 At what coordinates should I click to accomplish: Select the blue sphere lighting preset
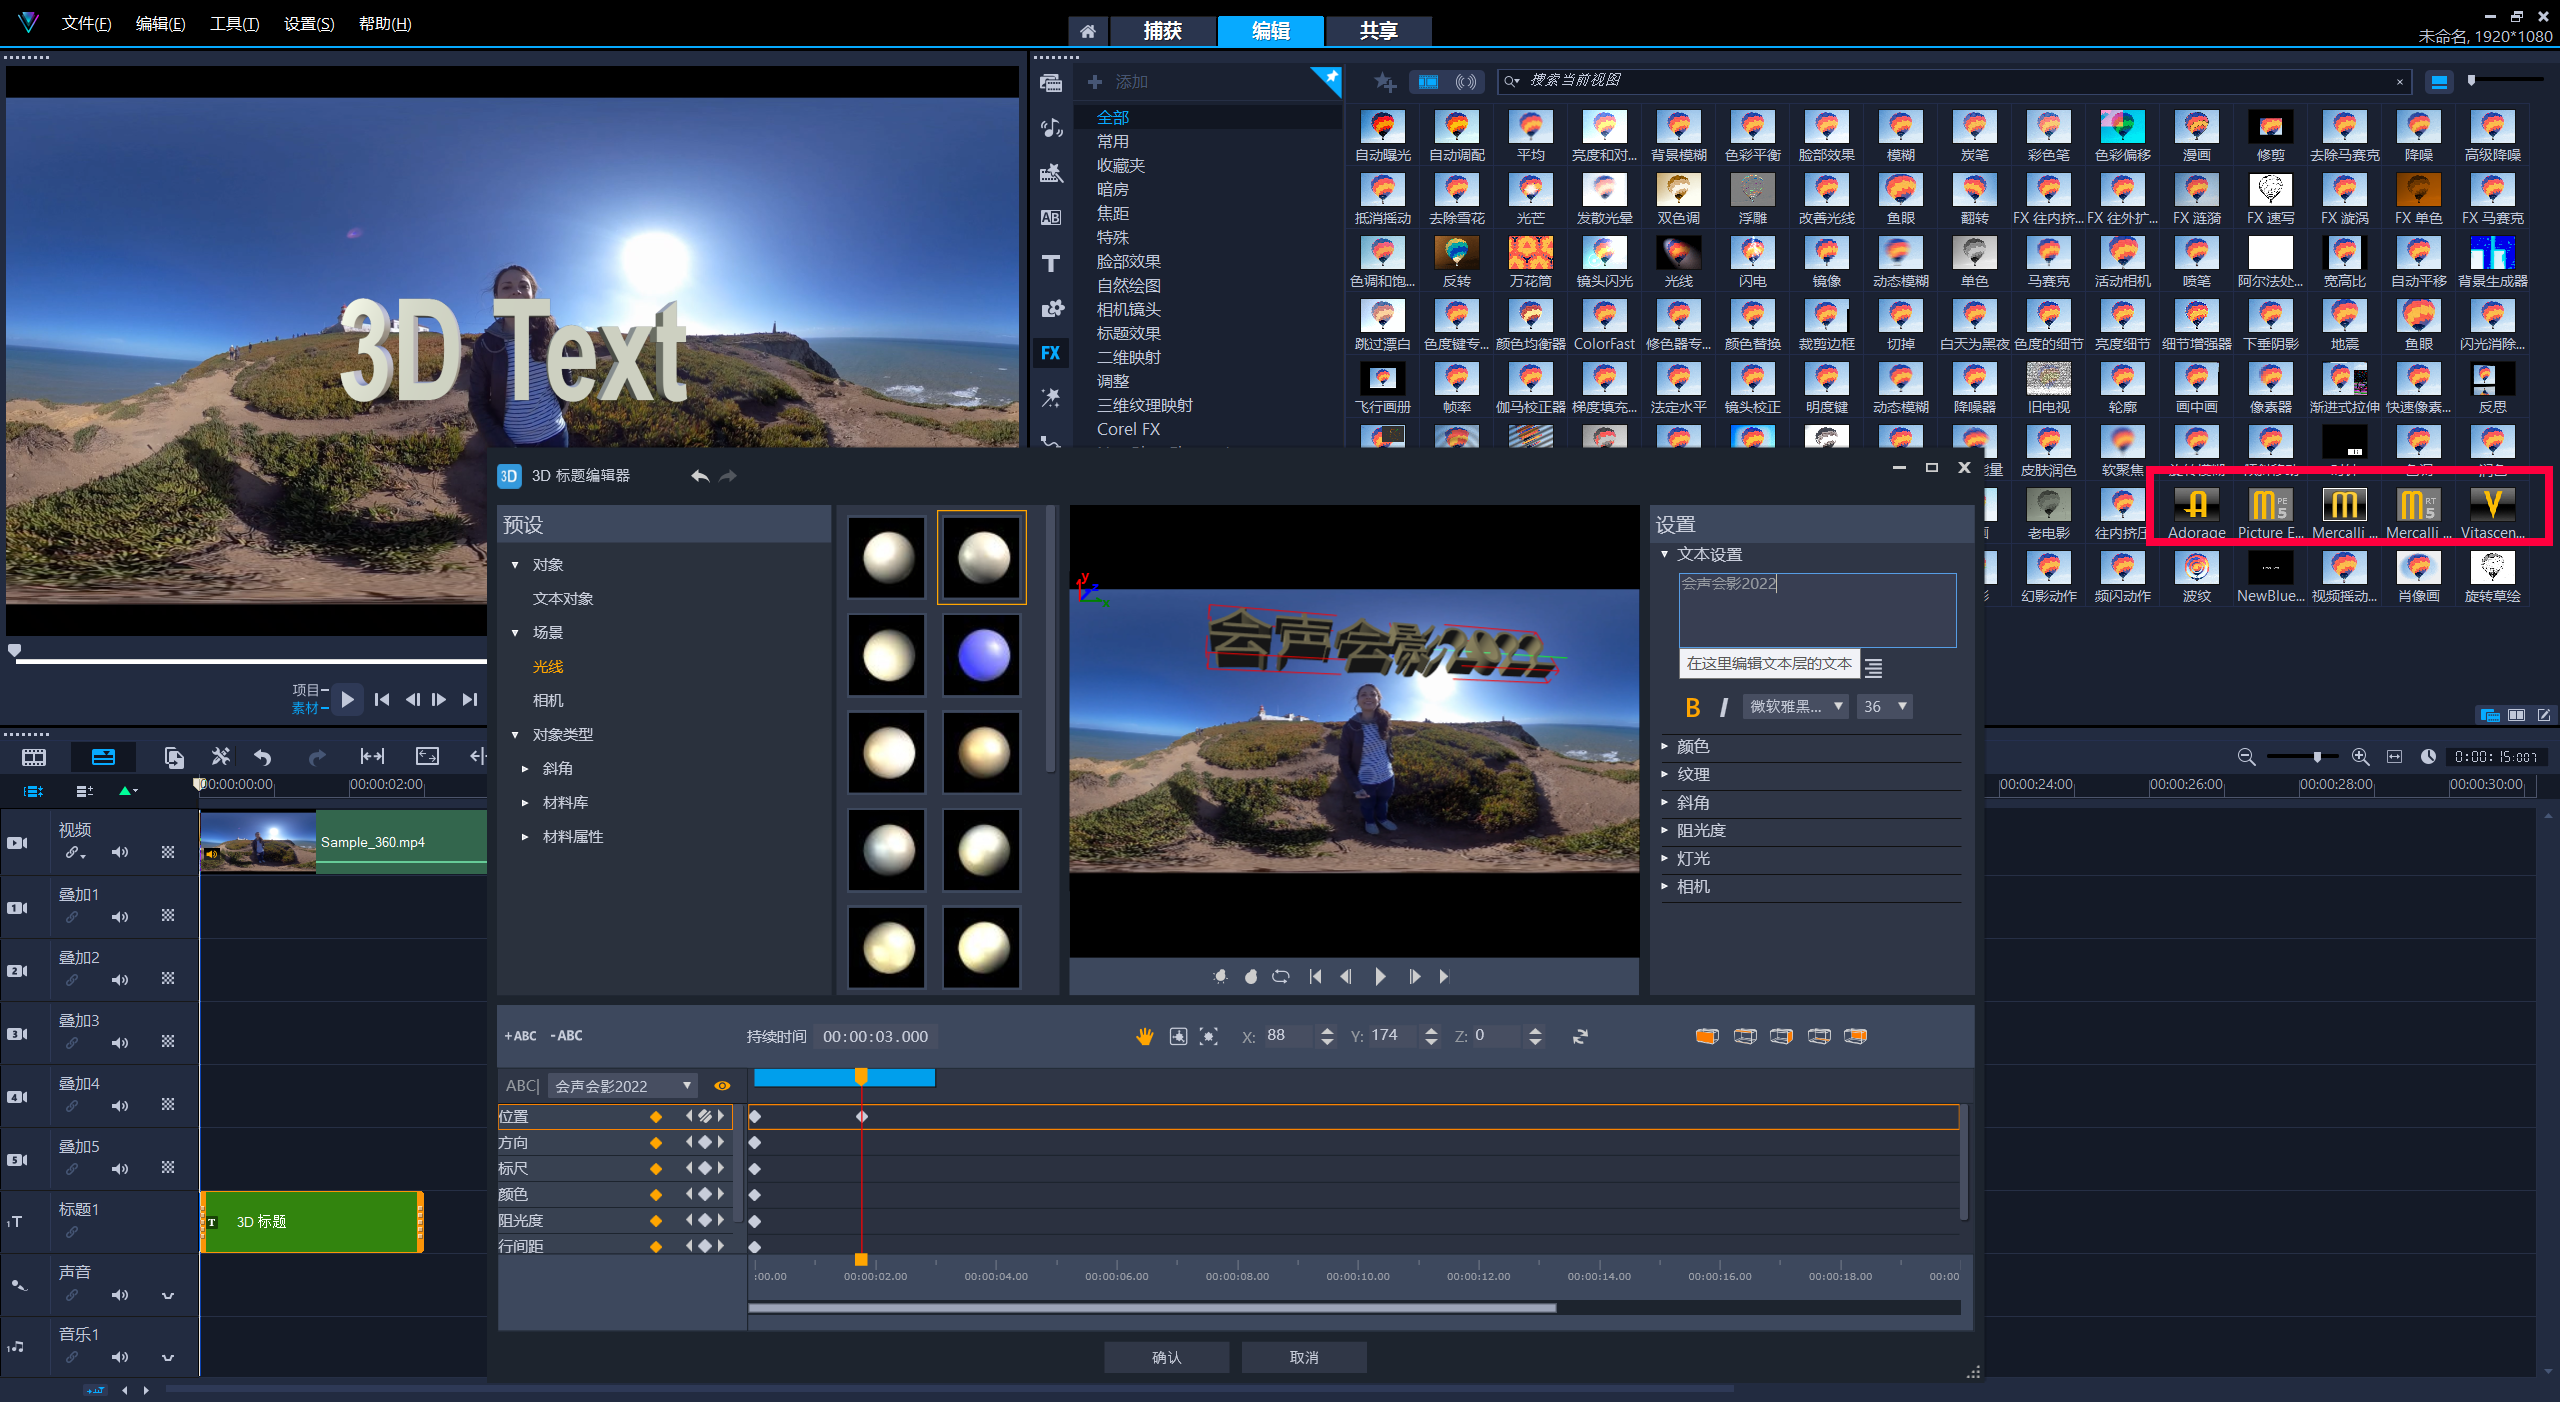(x=982, y=656)
